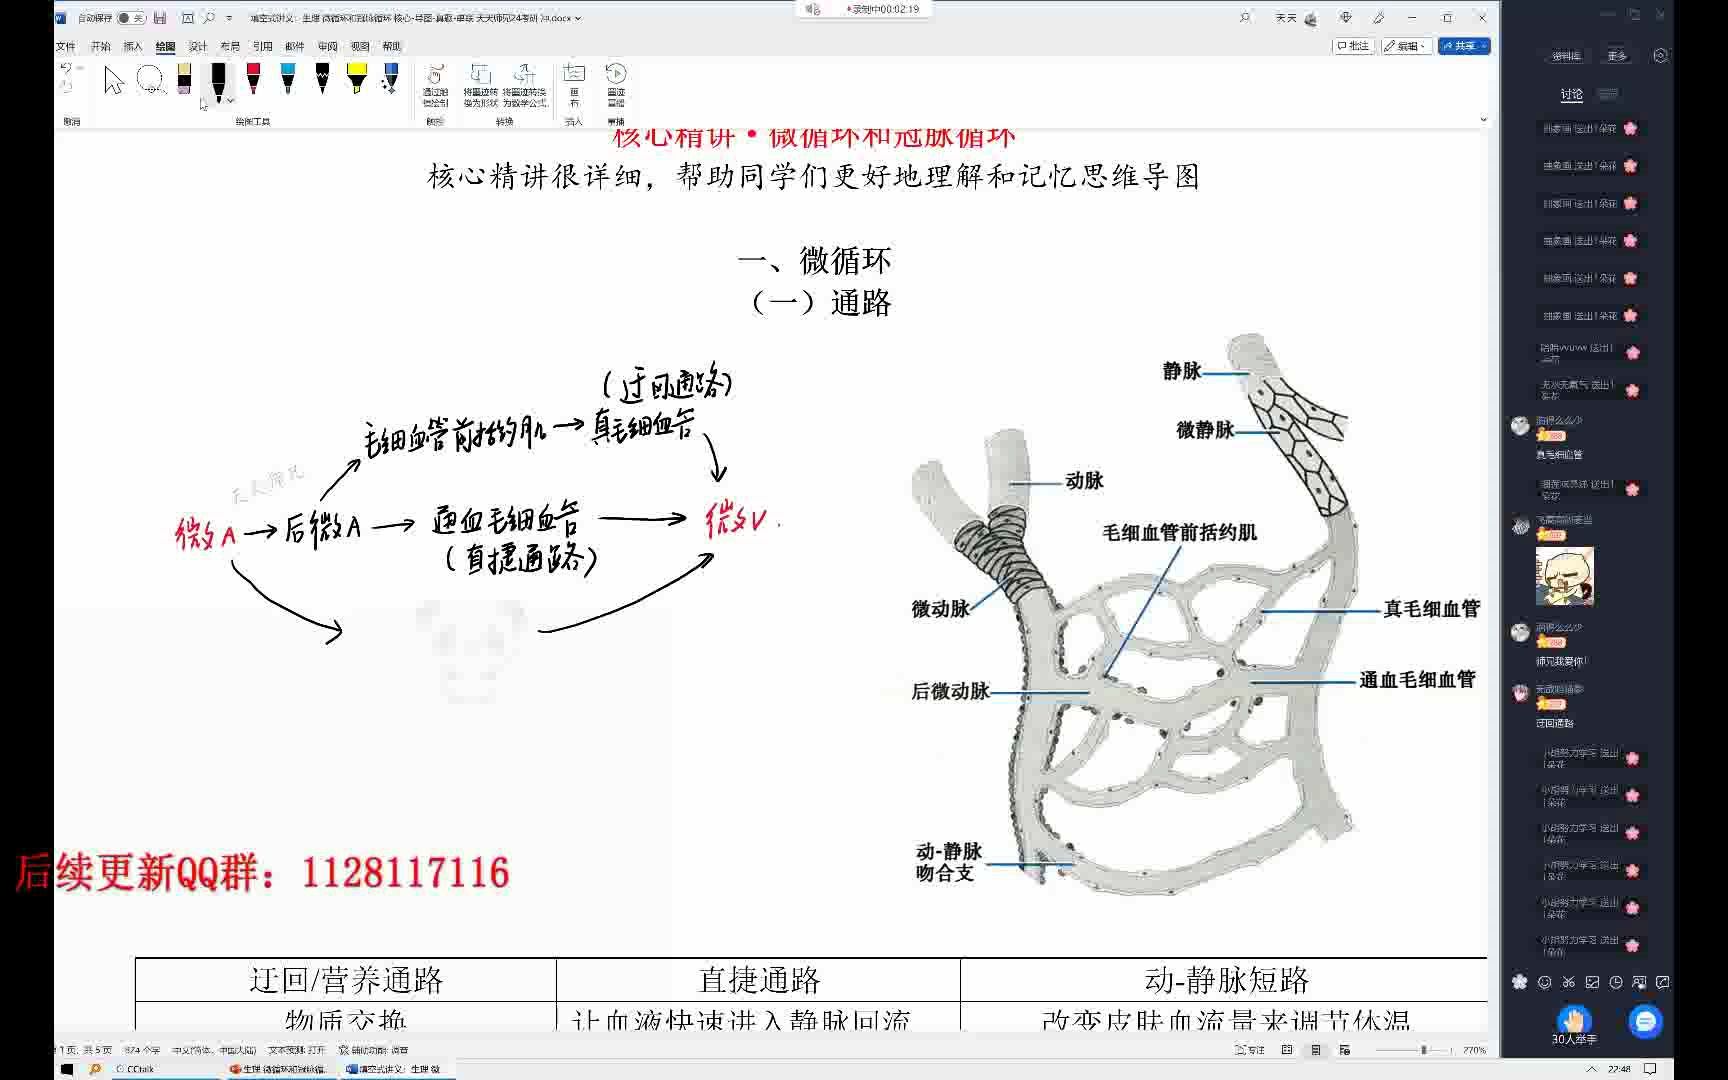Open CChalk app in taskbar
This screenshot has height=1080, width=1728.
(x=165, y=1069)
